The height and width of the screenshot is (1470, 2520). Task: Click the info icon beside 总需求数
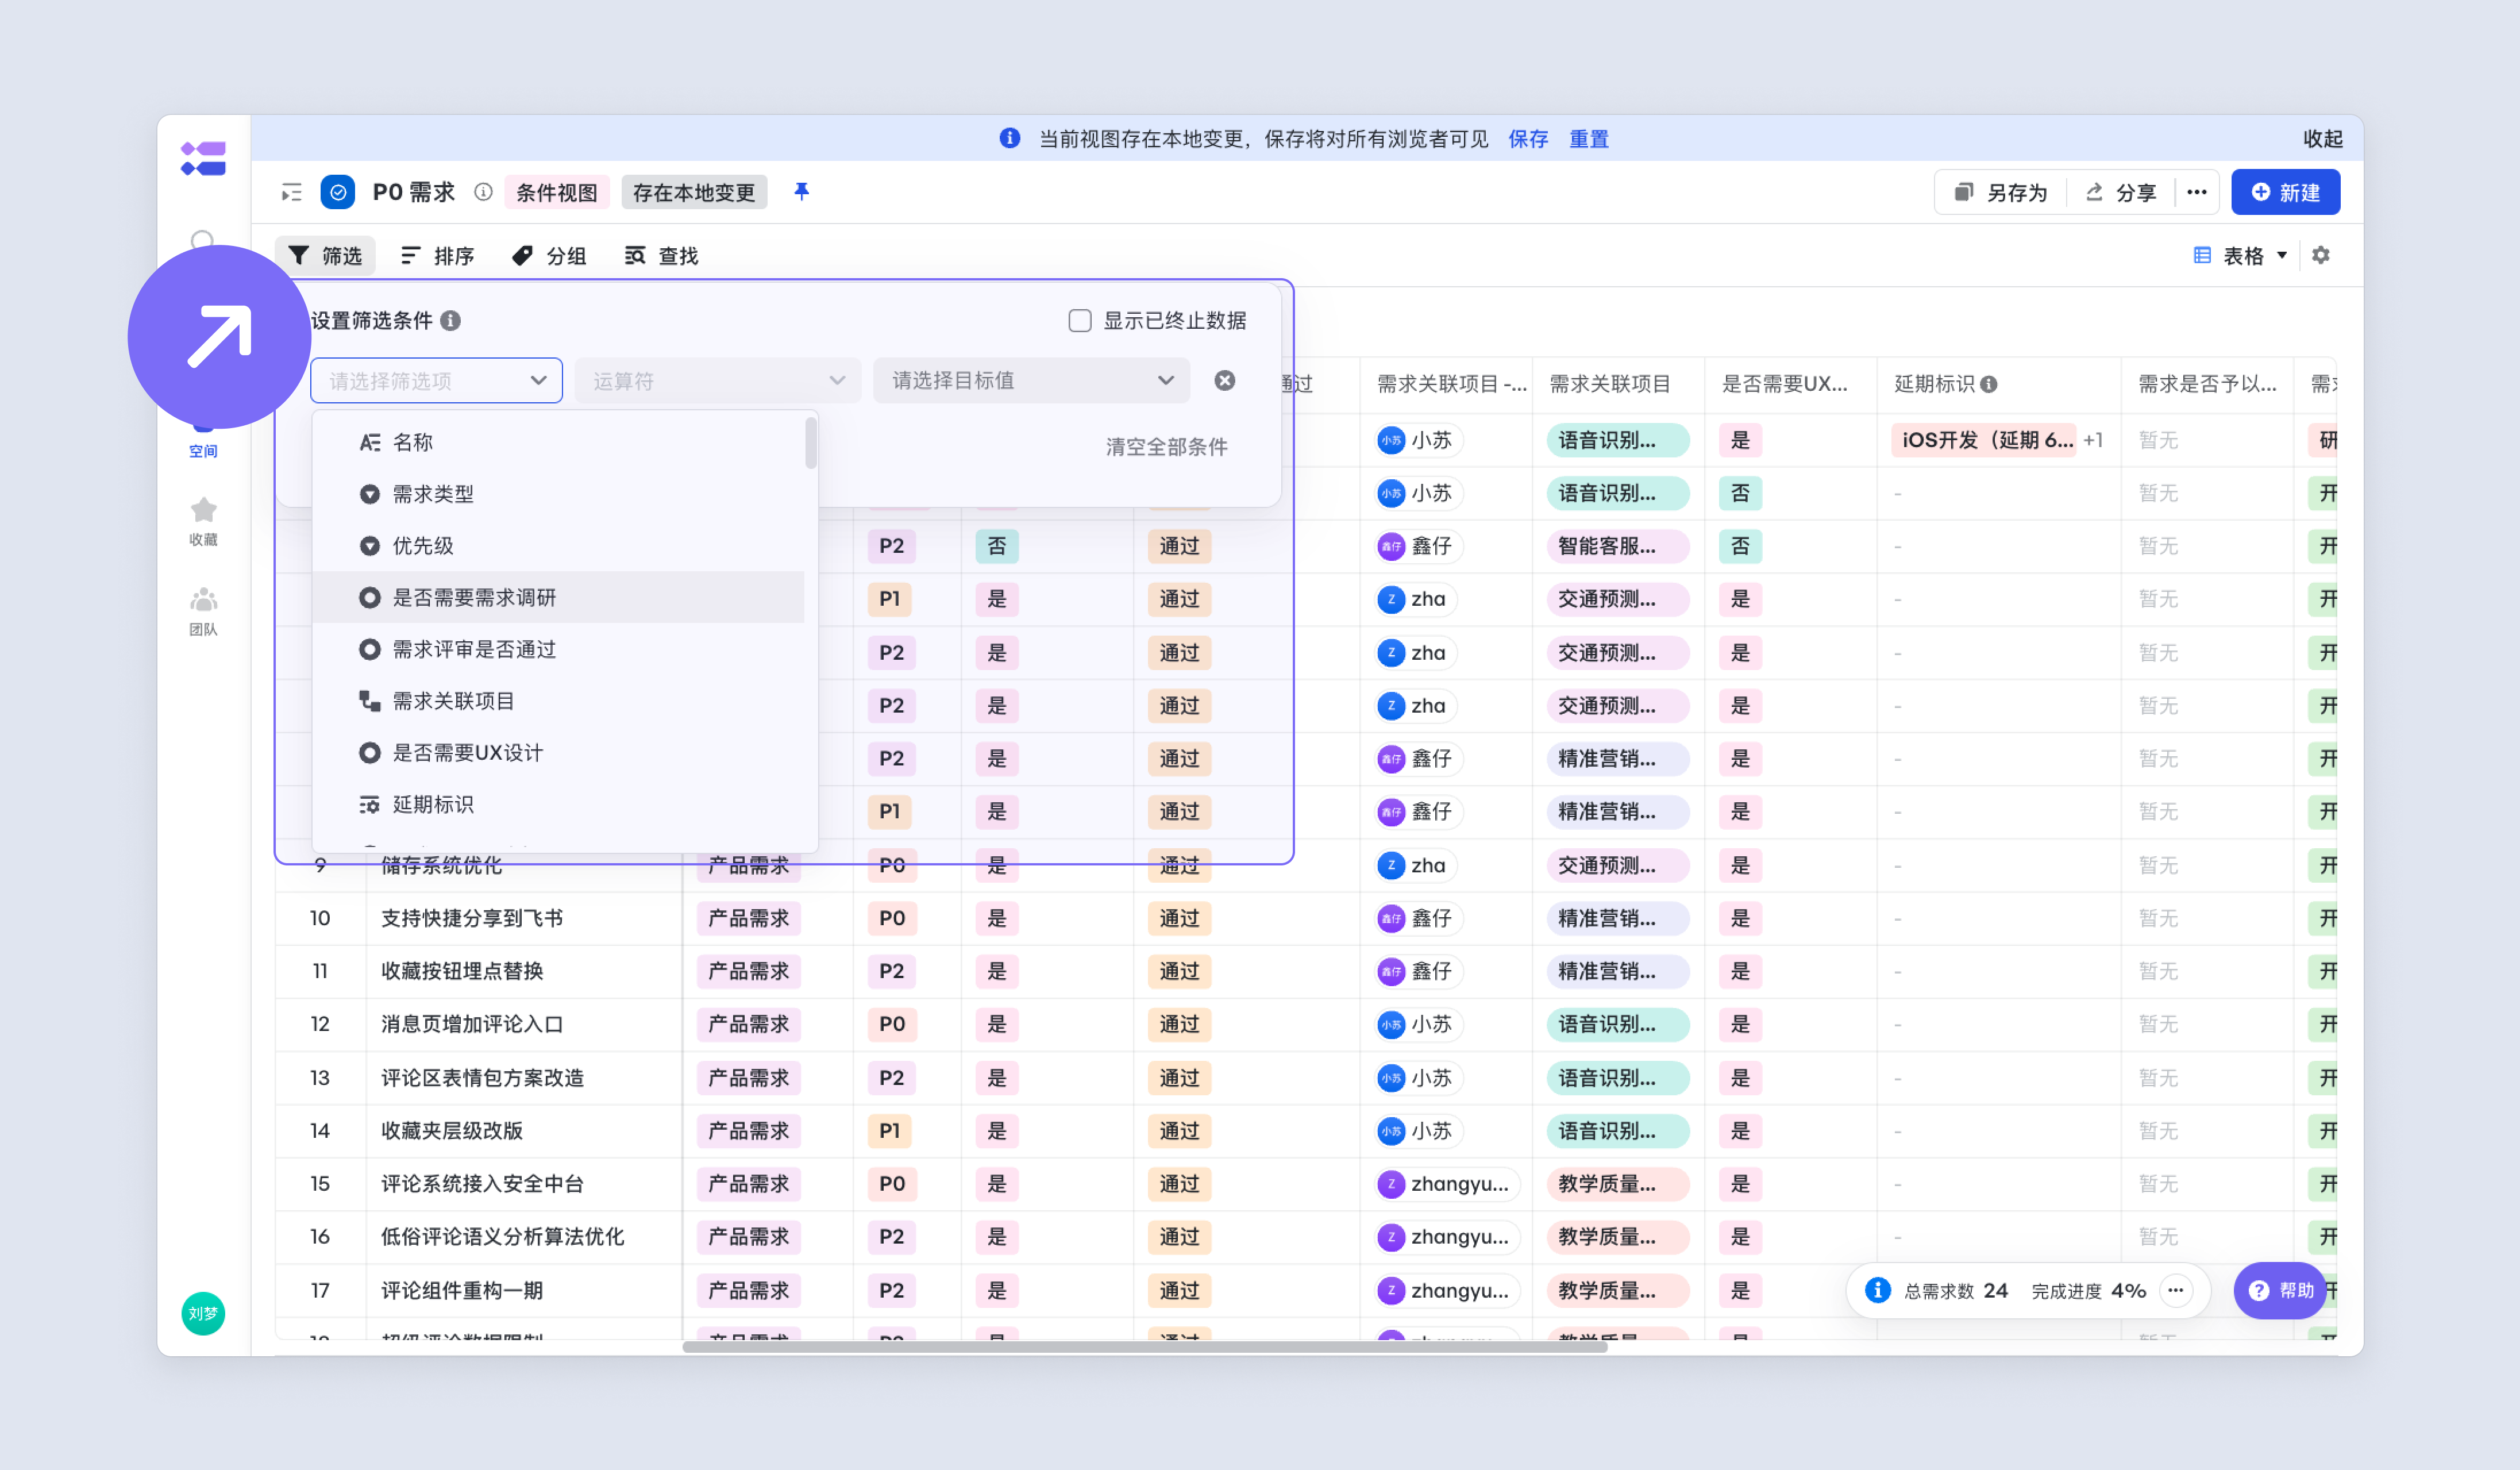[x=1878, y=1290]
